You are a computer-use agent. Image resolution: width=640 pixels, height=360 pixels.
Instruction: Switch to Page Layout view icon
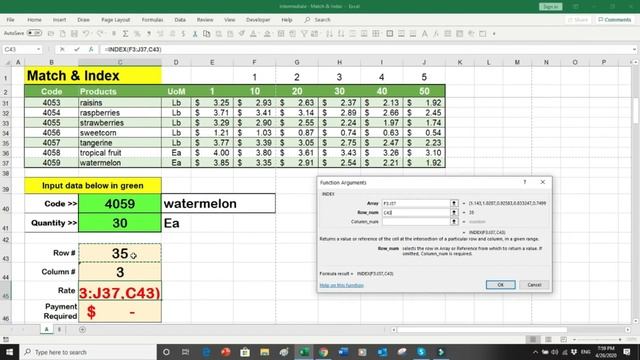click(x=548, y=339)
